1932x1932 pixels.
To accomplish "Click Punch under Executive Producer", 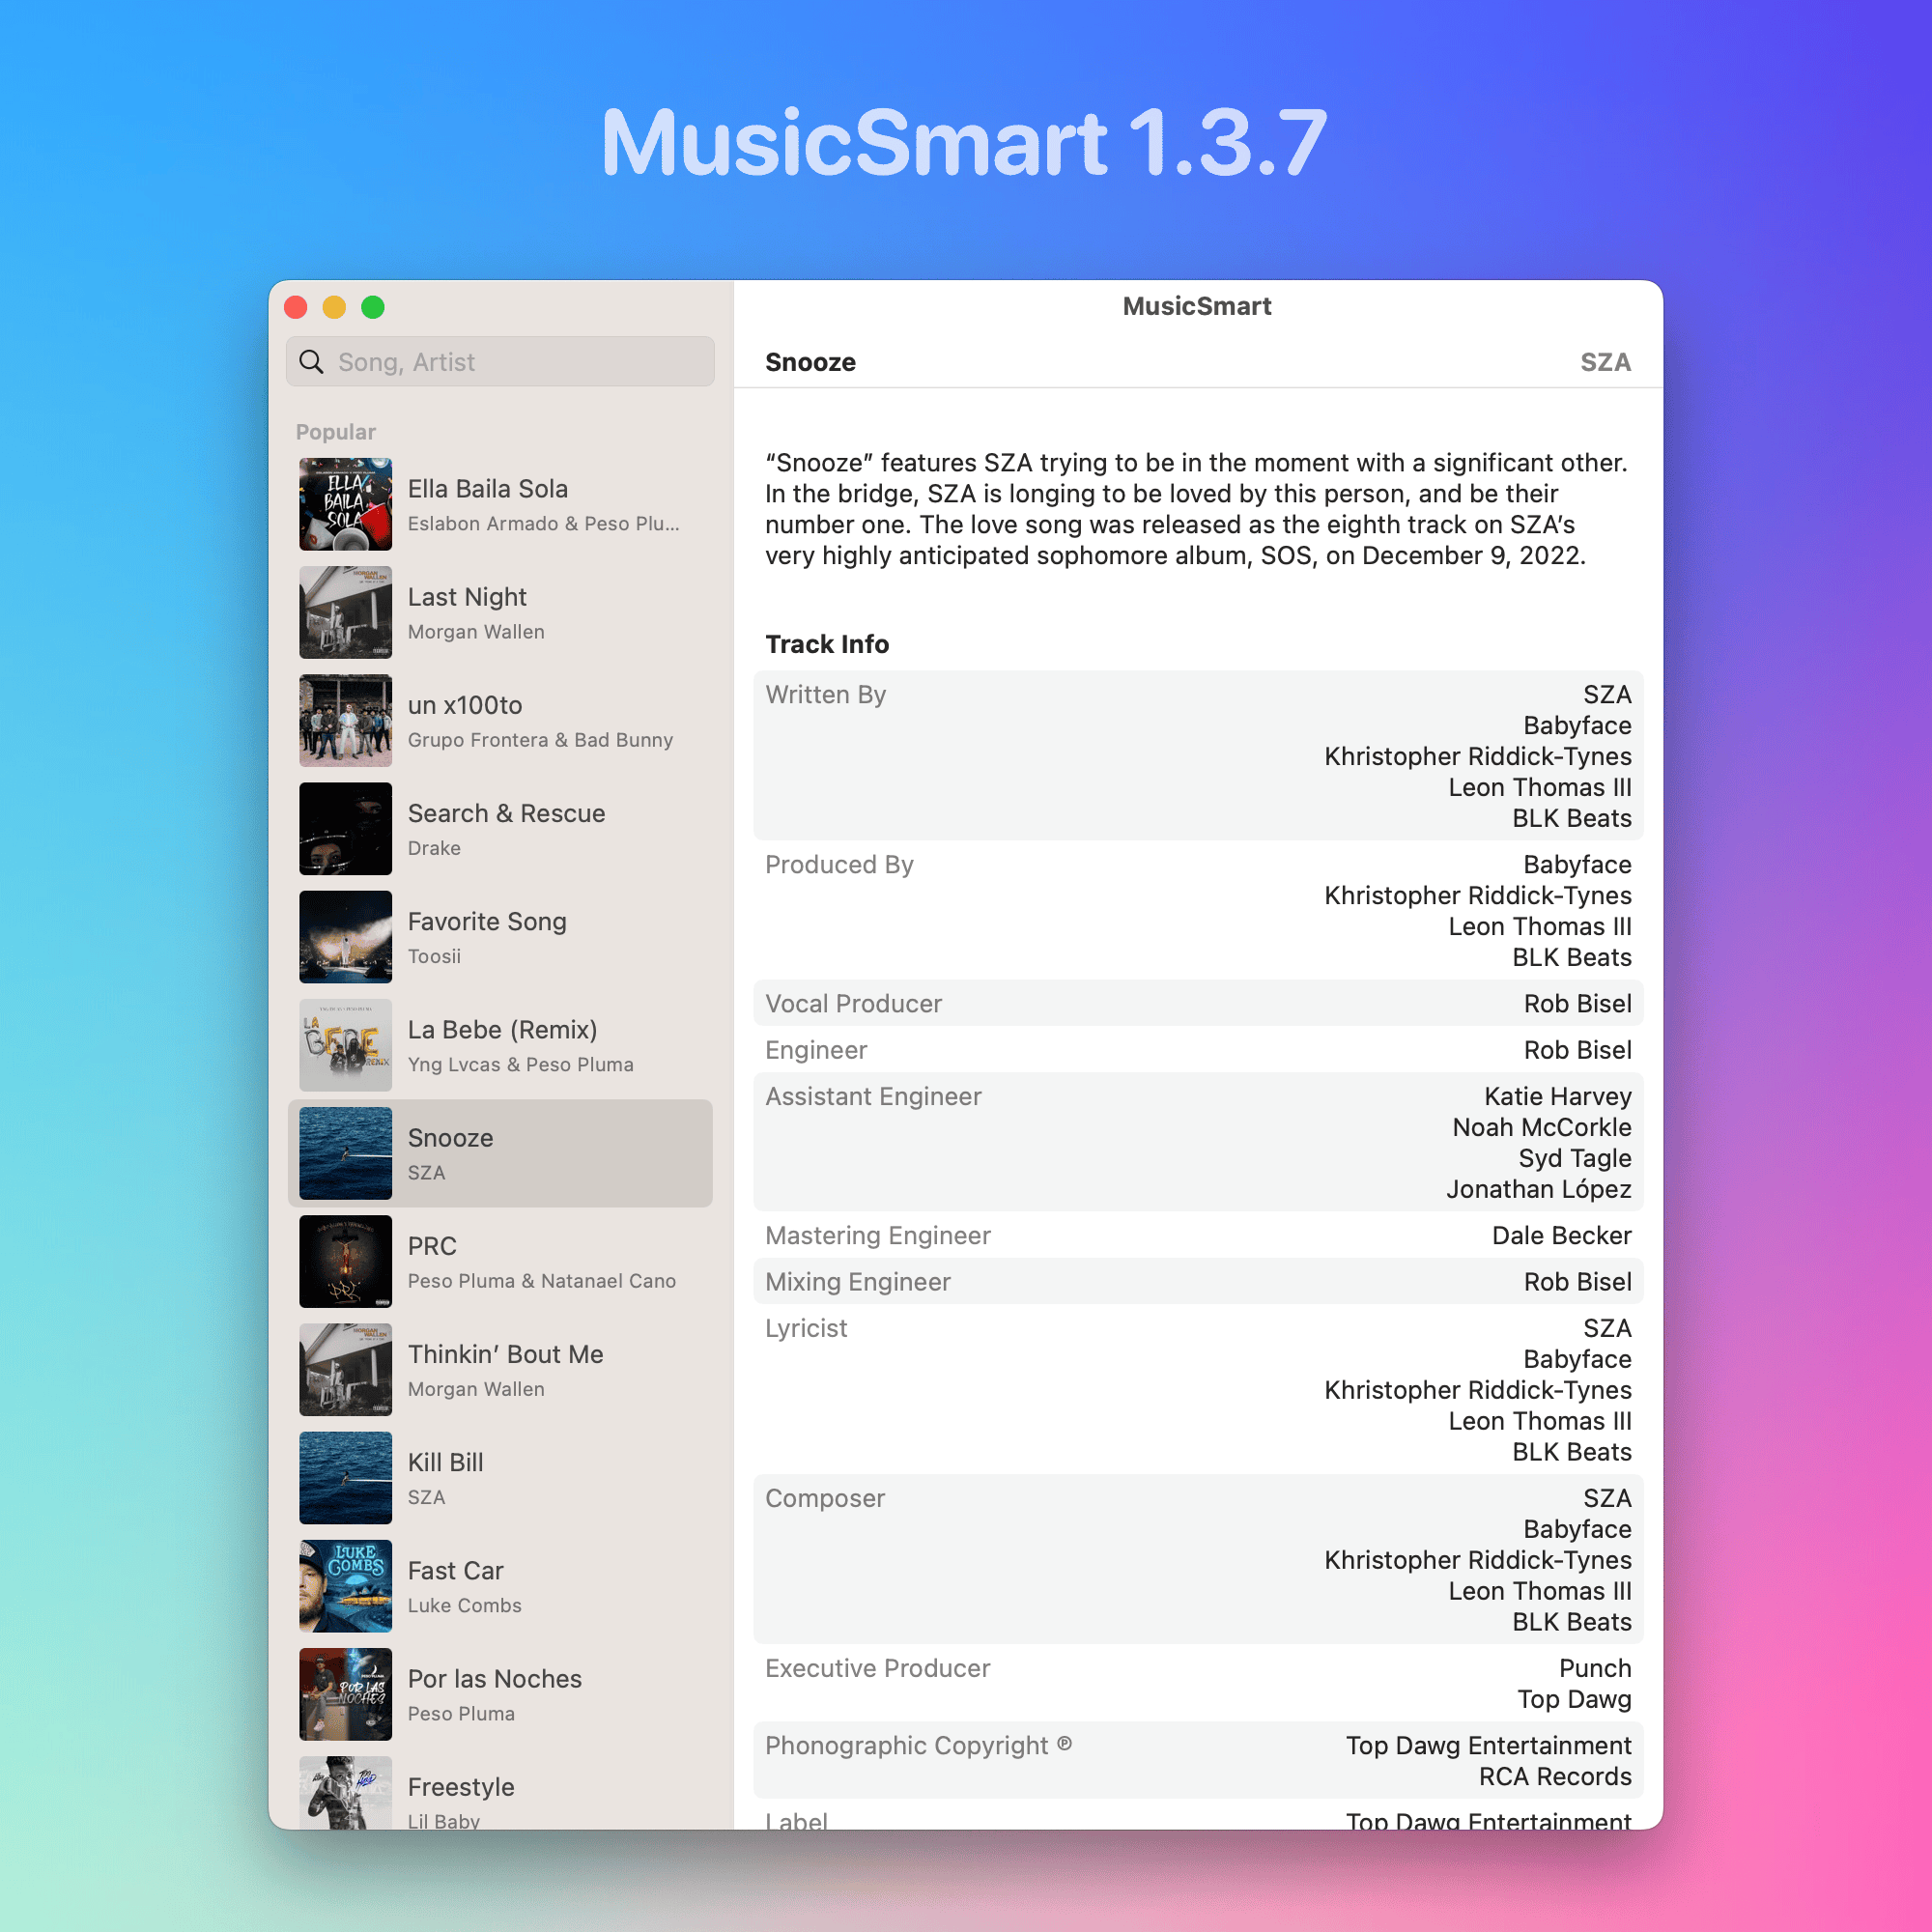I will point(1595,1669).
